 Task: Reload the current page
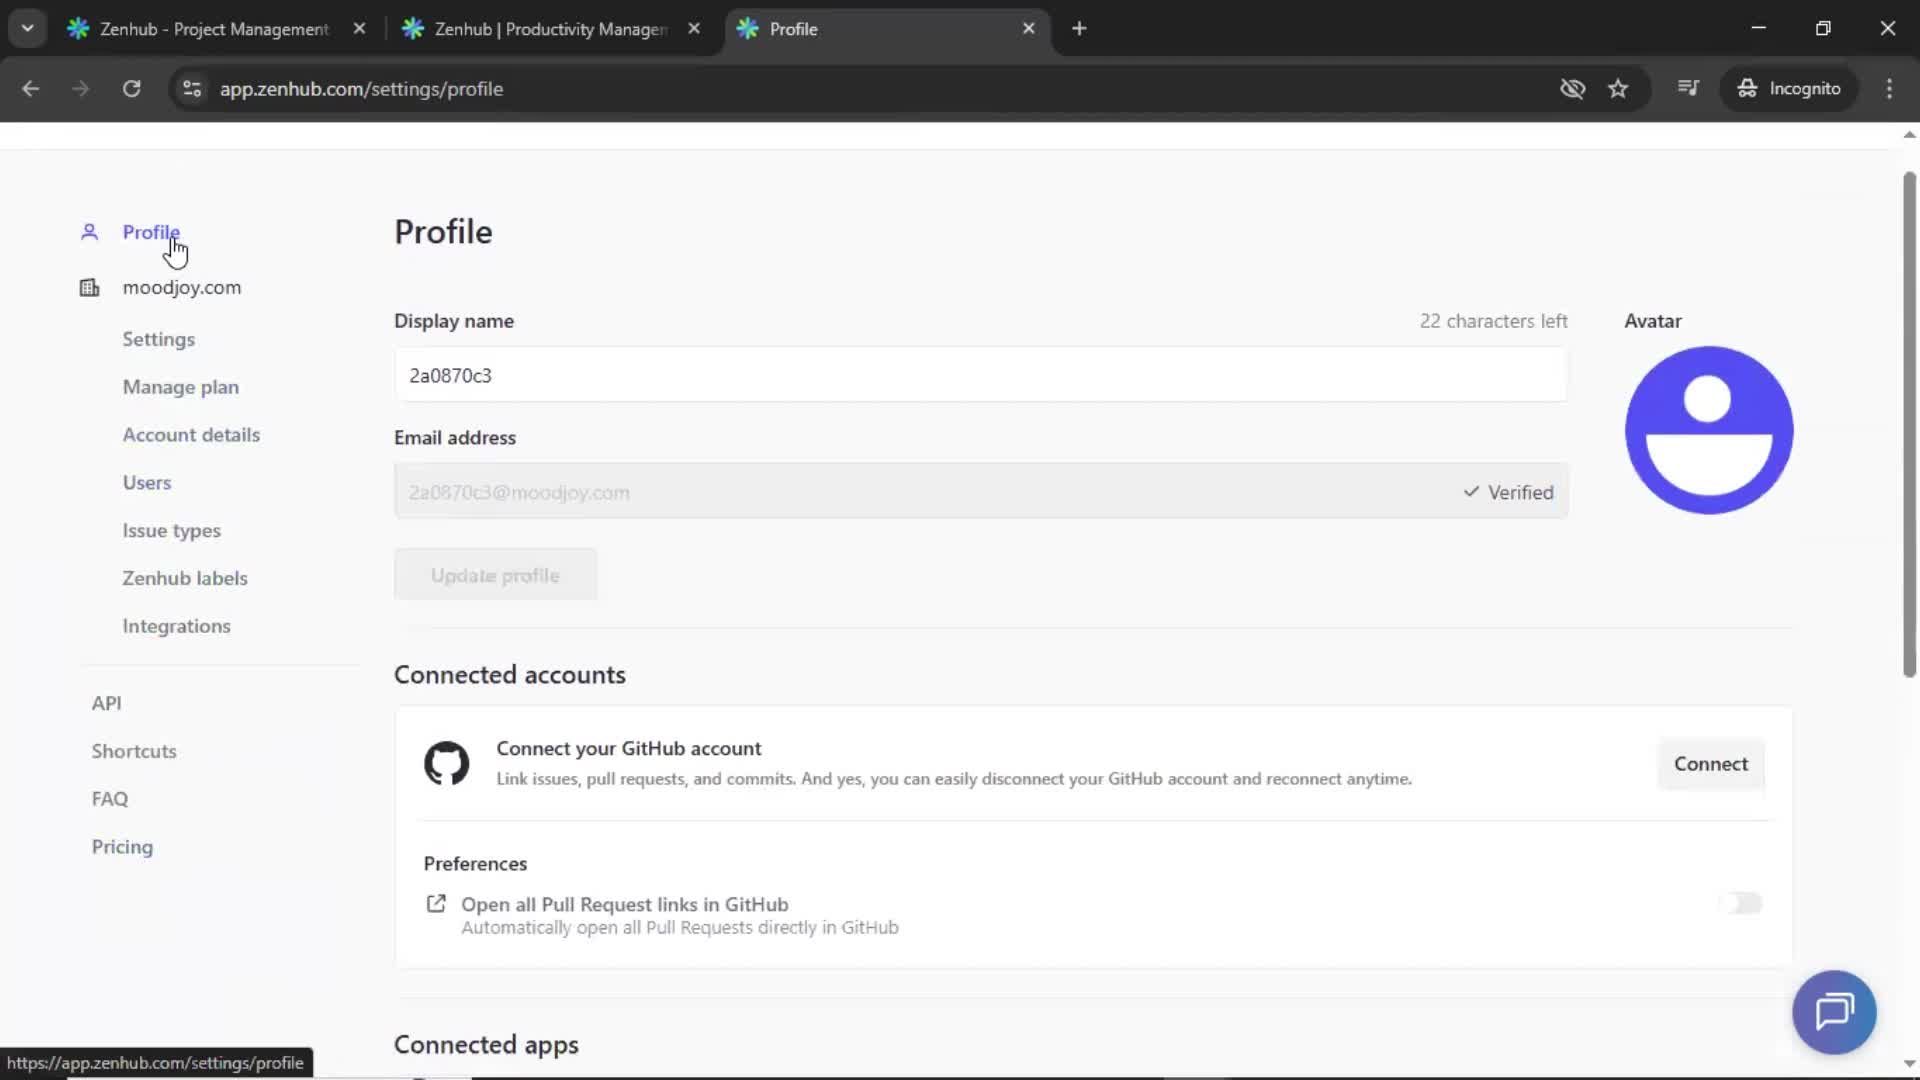(x=131, y=88)
